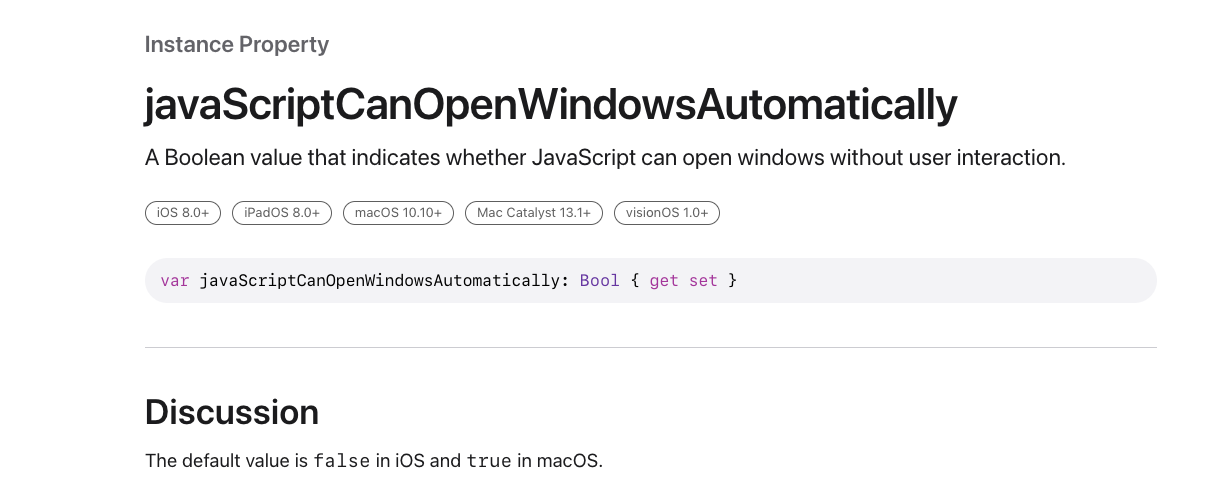Click the 'set' keyword in the declaration

click(x=703, y=281)
